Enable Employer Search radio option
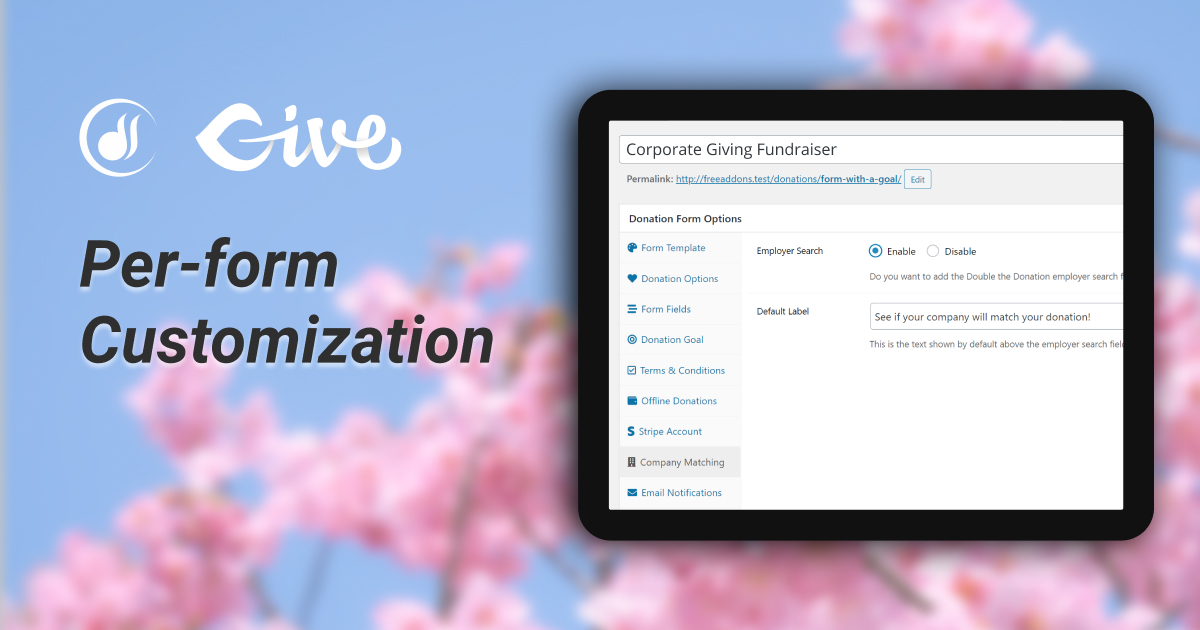This screenshot has height=630, width=1200. point(876,251)
